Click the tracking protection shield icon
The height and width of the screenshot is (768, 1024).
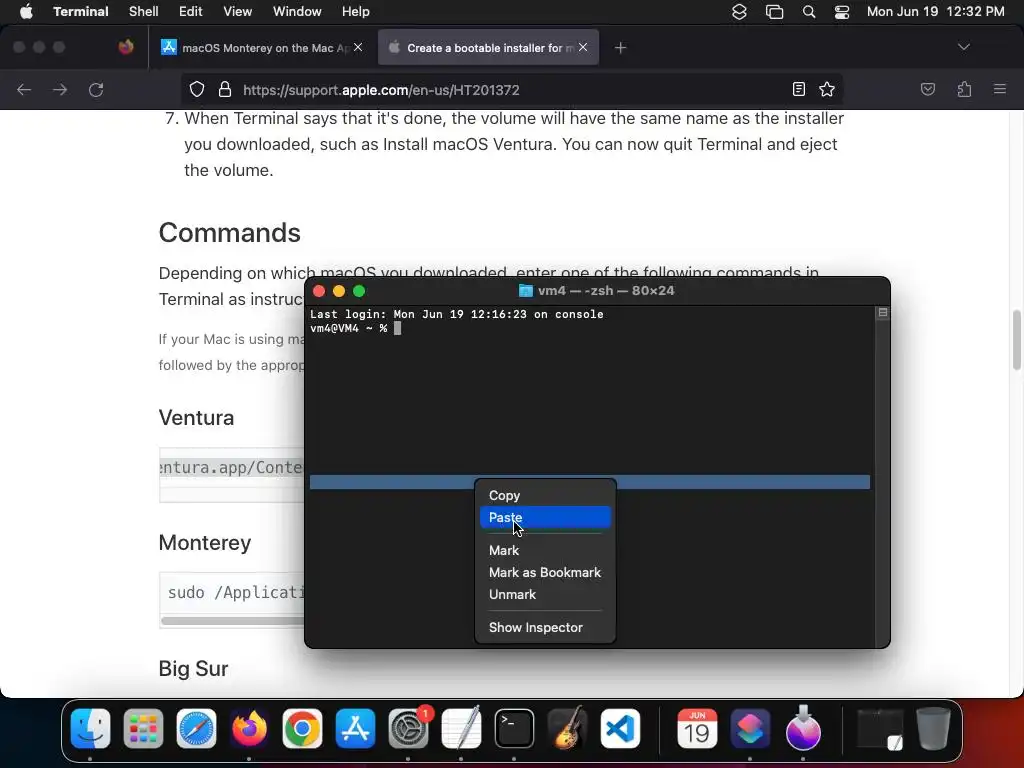point(197,89)
